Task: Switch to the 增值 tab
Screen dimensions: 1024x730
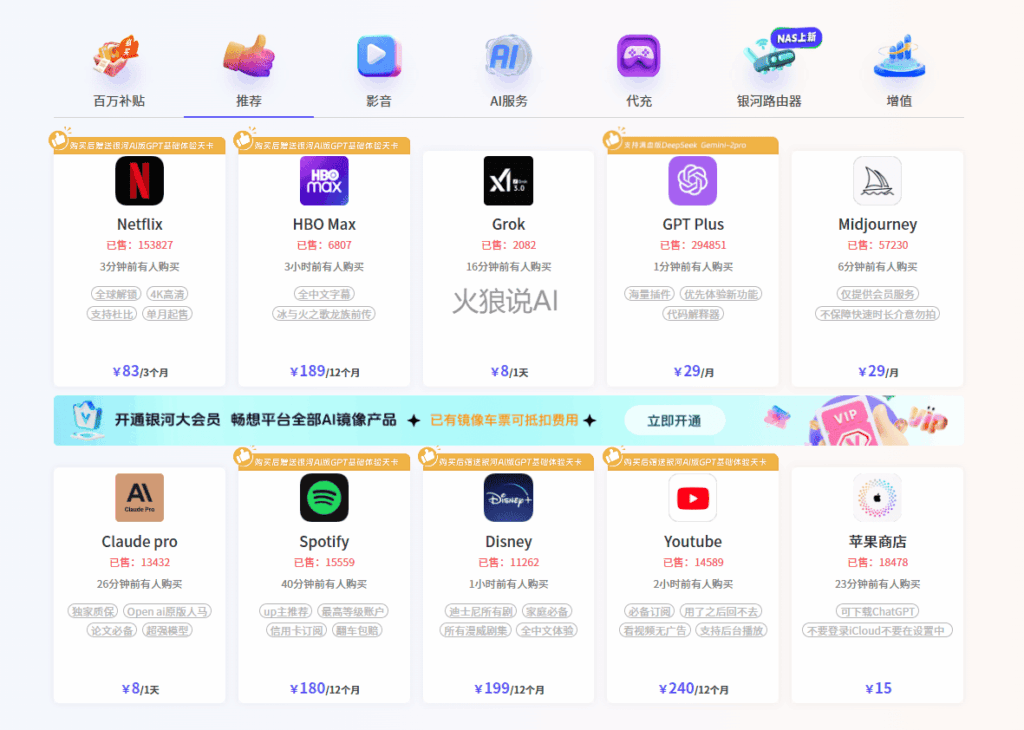Action: click(899, 71)
